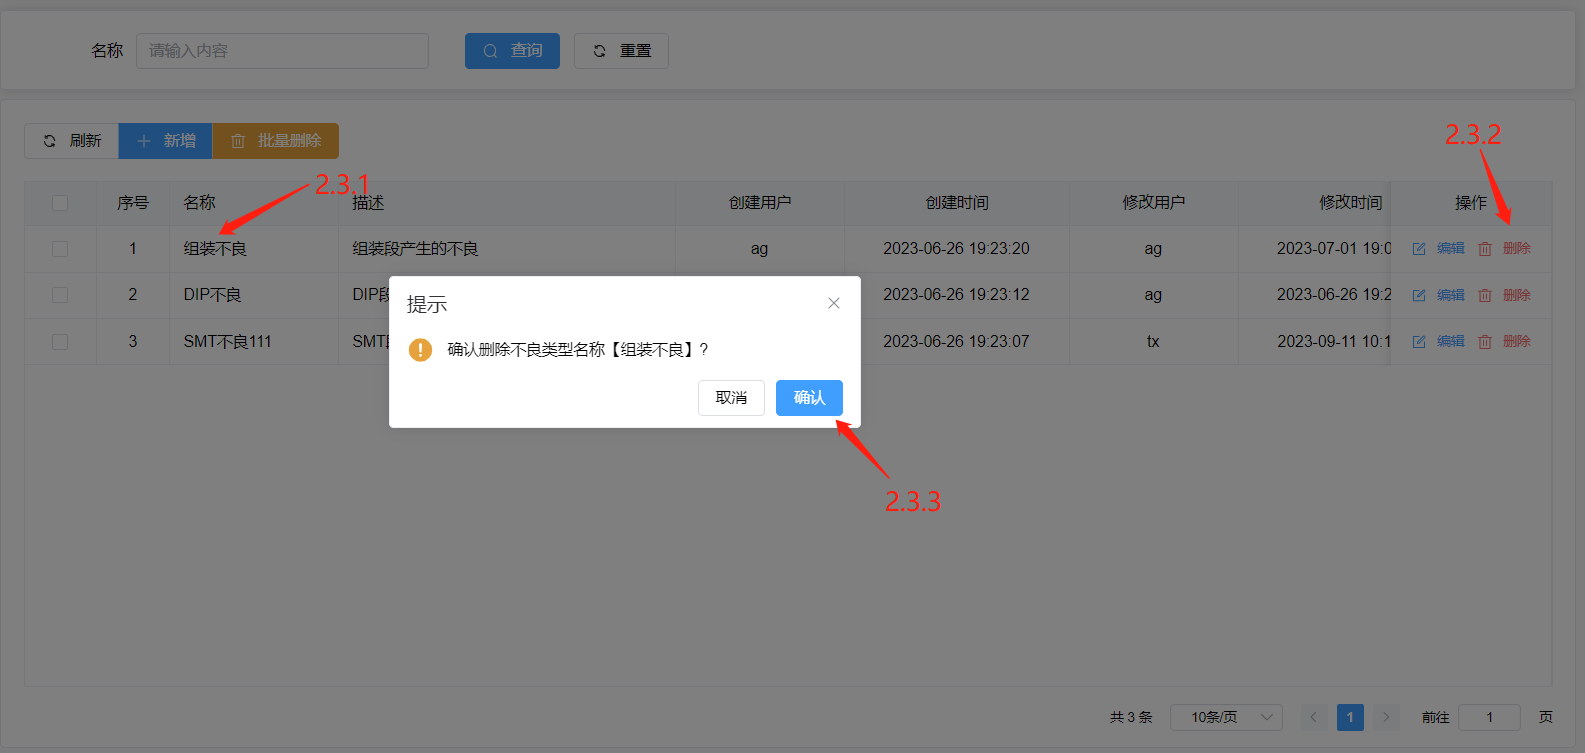Check the checkbox for row 3 SMT不良111
This screenshot has width=1585, height=753.
click(x=60, y=342)
